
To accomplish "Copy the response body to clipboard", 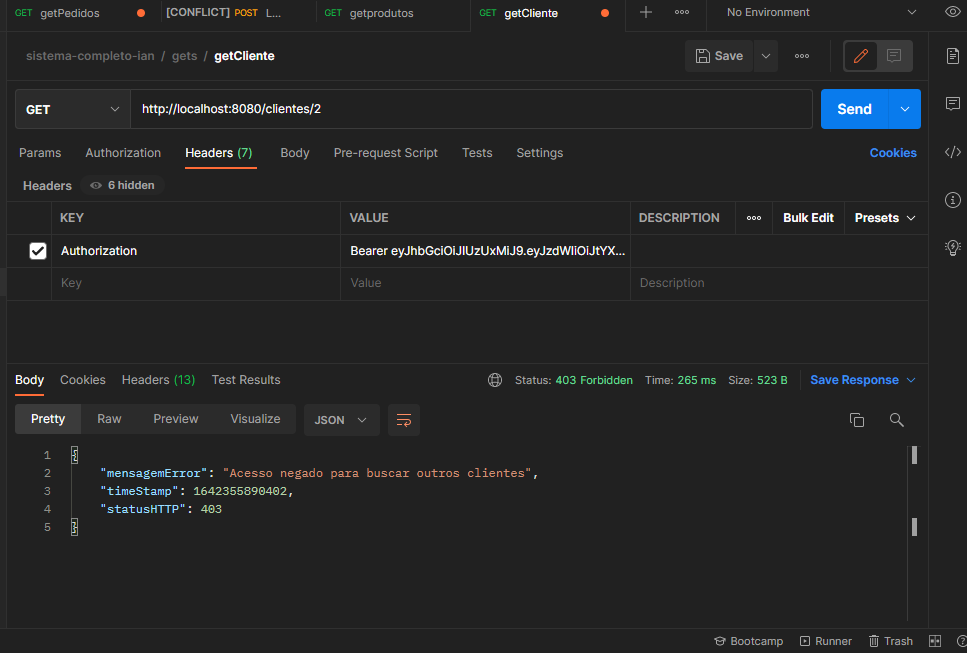I will (x=857, y=420).
